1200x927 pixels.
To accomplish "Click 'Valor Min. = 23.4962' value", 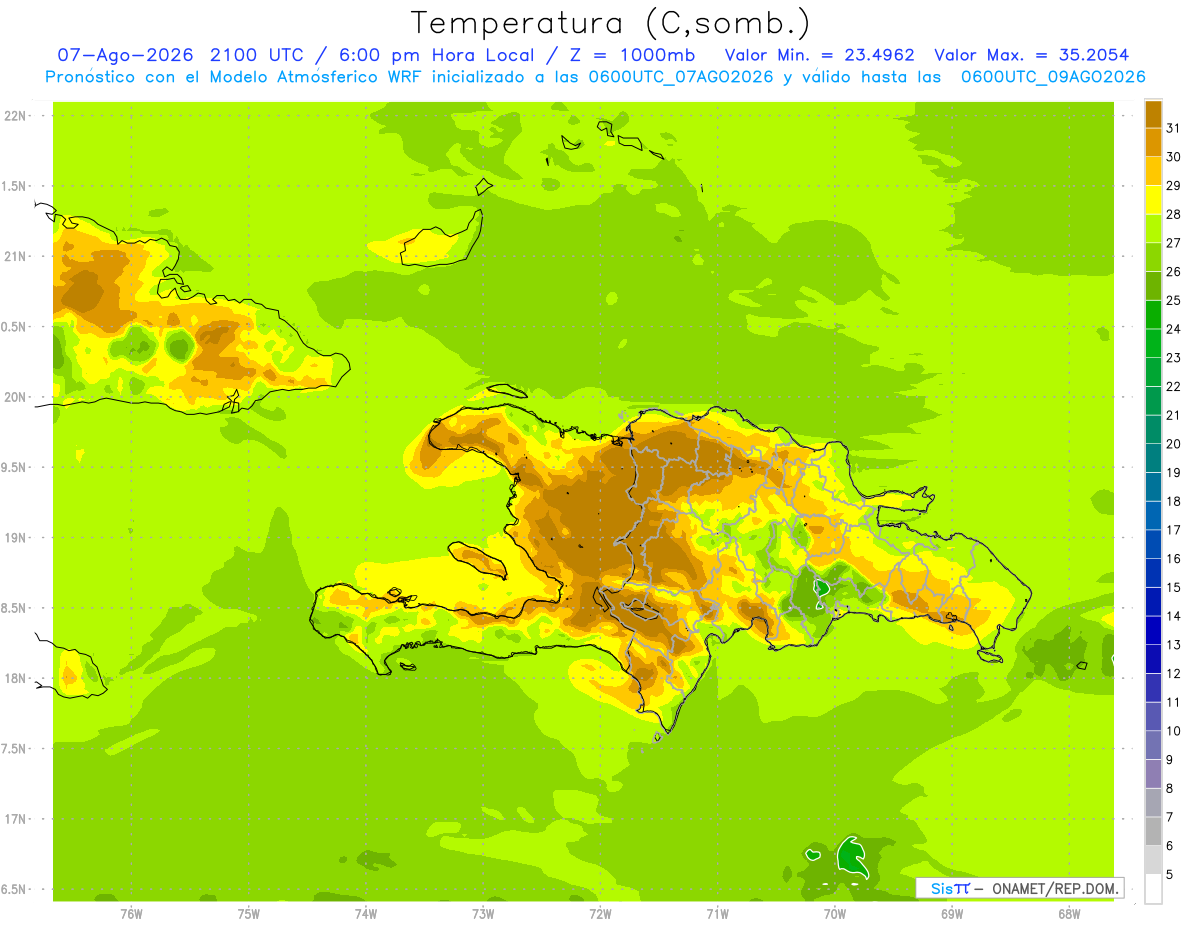I will [x=819, y=55].
